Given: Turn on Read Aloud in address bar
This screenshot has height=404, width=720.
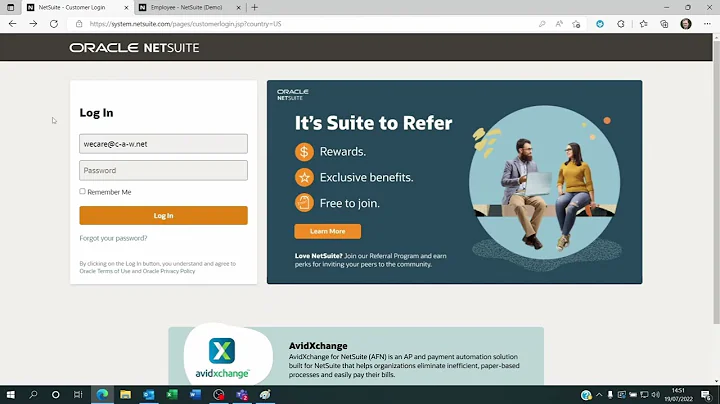Looking at the screenshot, I should (559, 24).
